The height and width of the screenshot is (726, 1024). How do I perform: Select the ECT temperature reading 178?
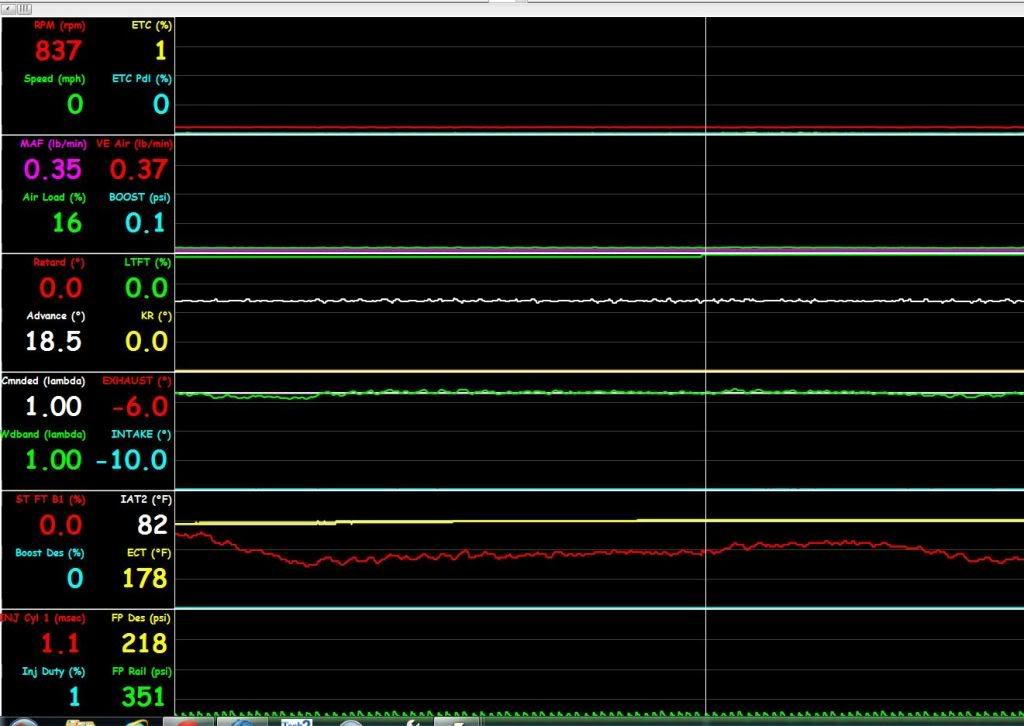tap(145, 578)
